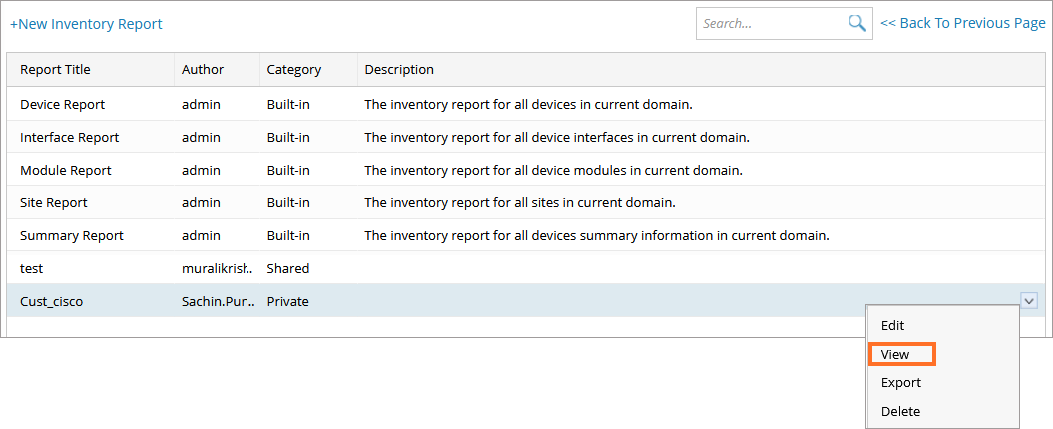This screenshot has height=429, width=1053.
Task: Click the Description column header
Action: [x=399, y=70]
